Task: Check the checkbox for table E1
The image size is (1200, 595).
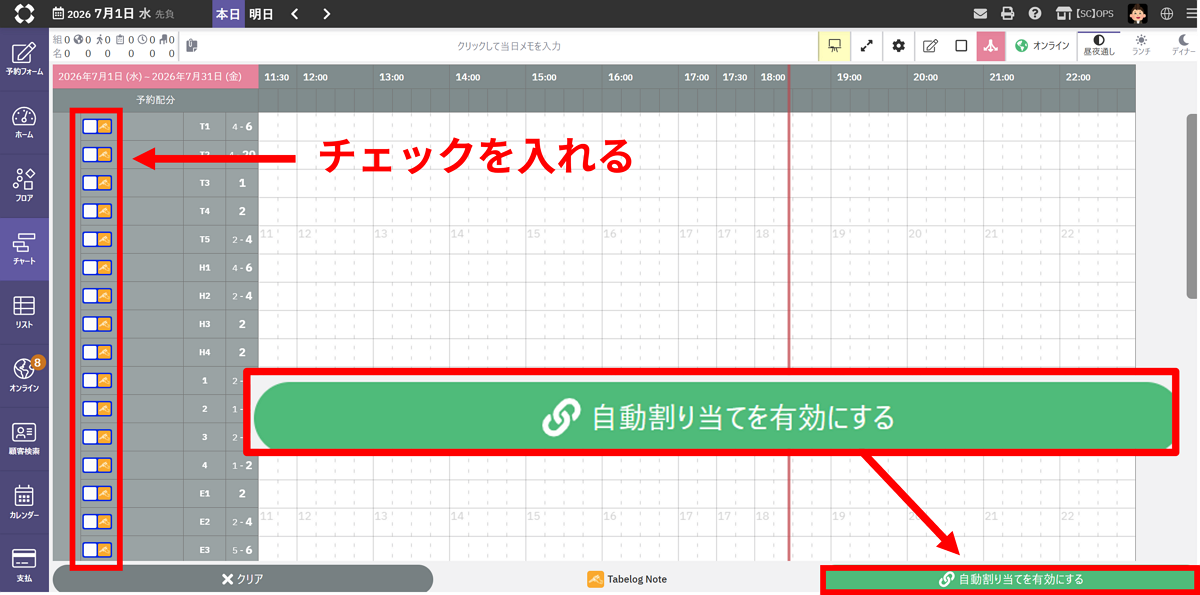Action: click(90, 493)
